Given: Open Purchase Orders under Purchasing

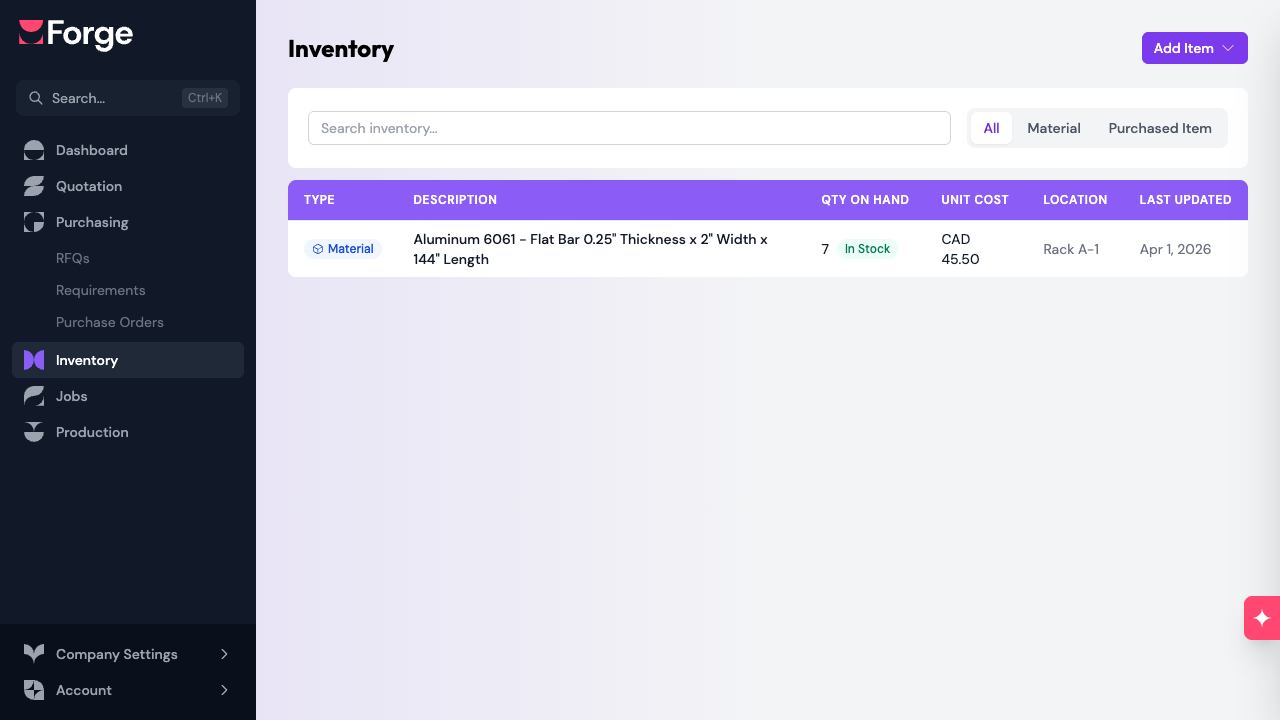Looking at the screenshot, I should (110, 322).
